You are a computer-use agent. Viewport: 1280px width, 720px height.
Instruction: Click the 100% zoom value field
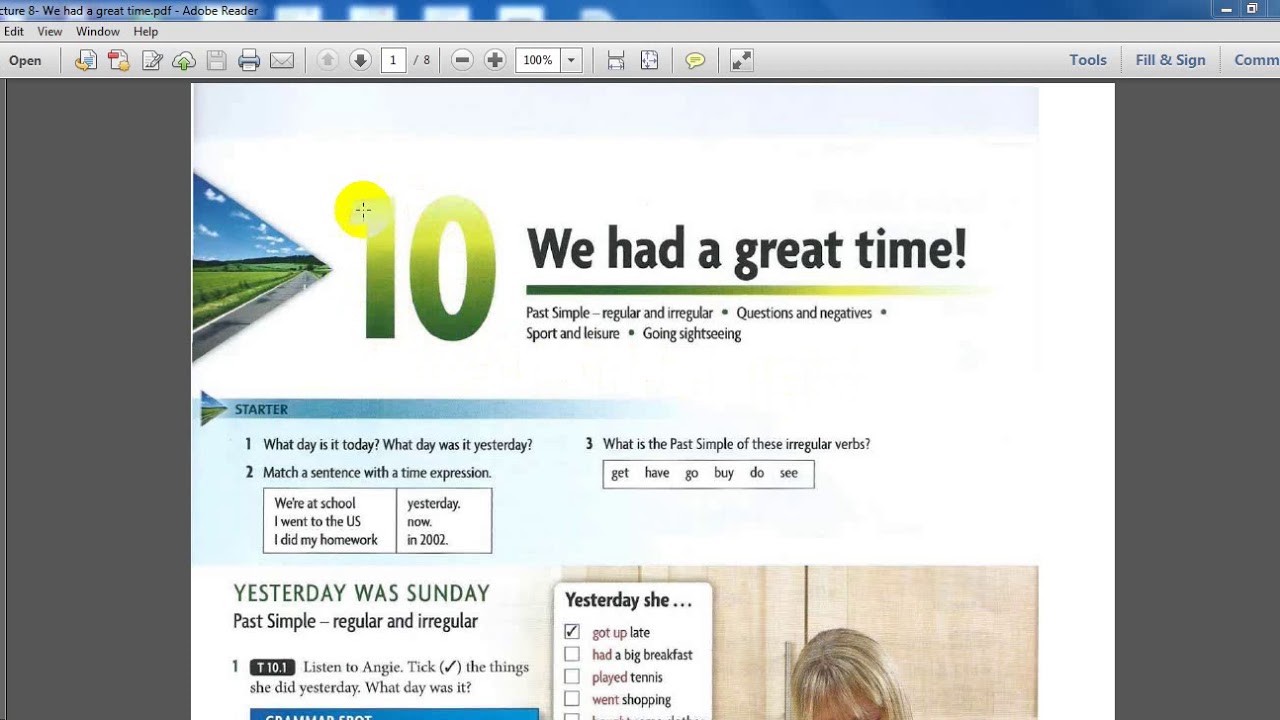pyautogui.click(x=538, y=60)
